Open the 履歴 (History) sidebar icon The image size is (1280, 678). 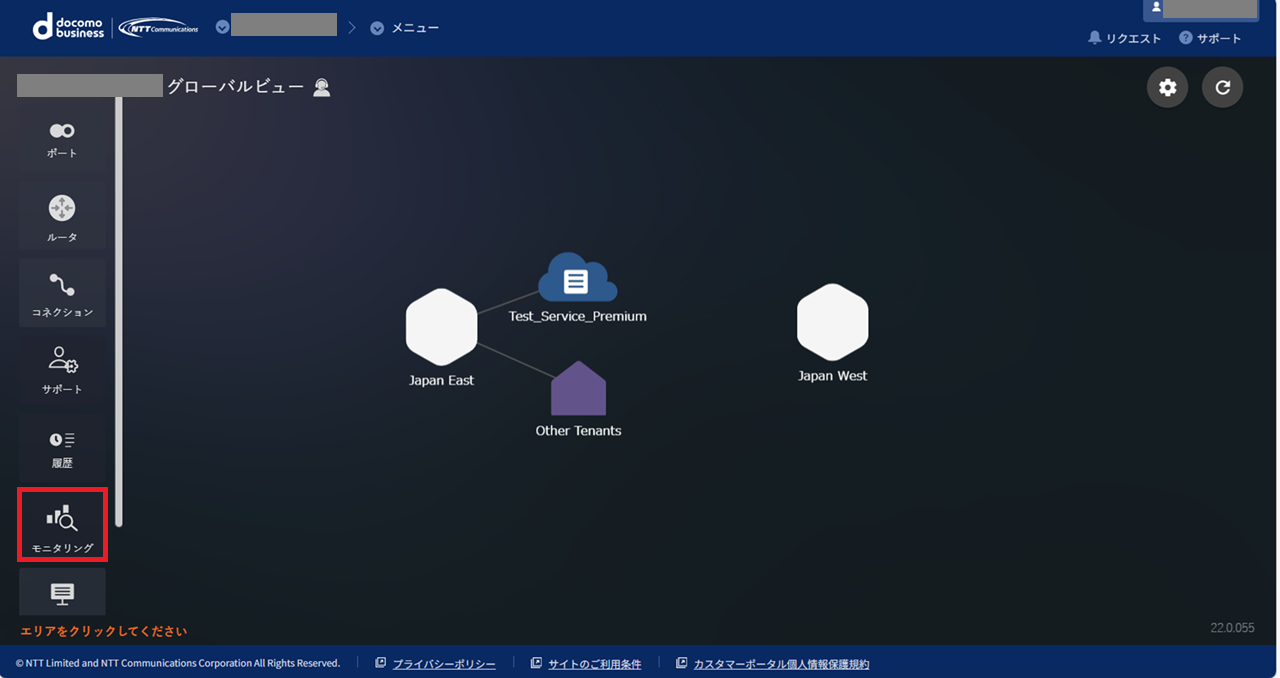(62, 448)
